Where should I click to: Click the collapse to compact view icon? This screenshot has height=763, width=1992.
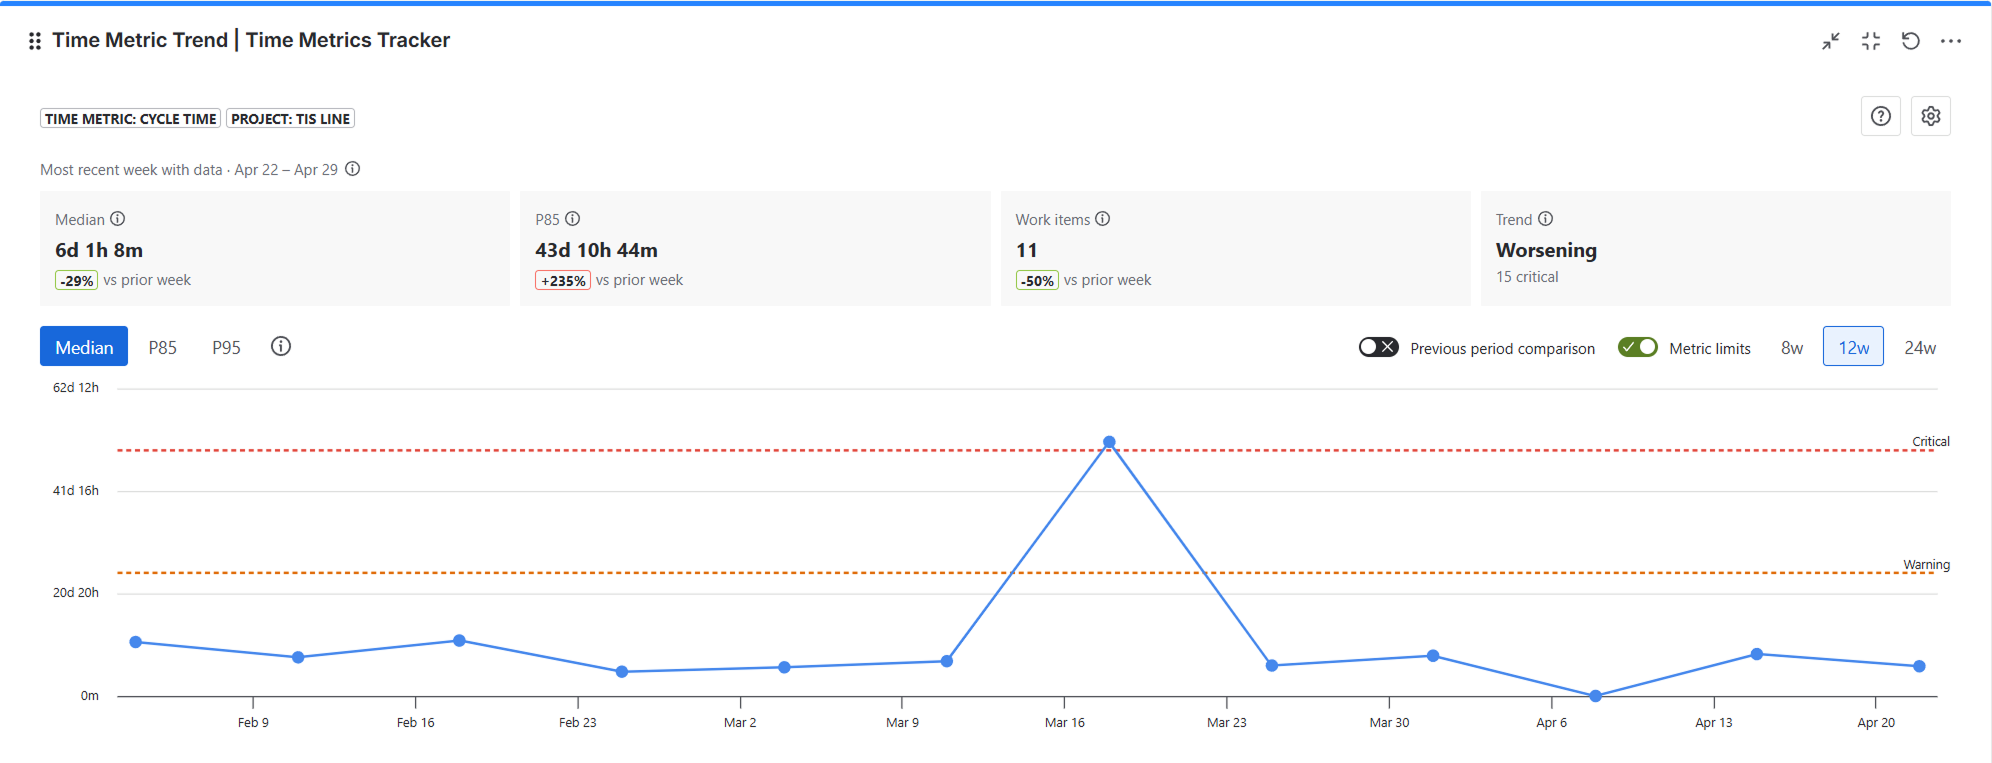(x=1871, y=41)
